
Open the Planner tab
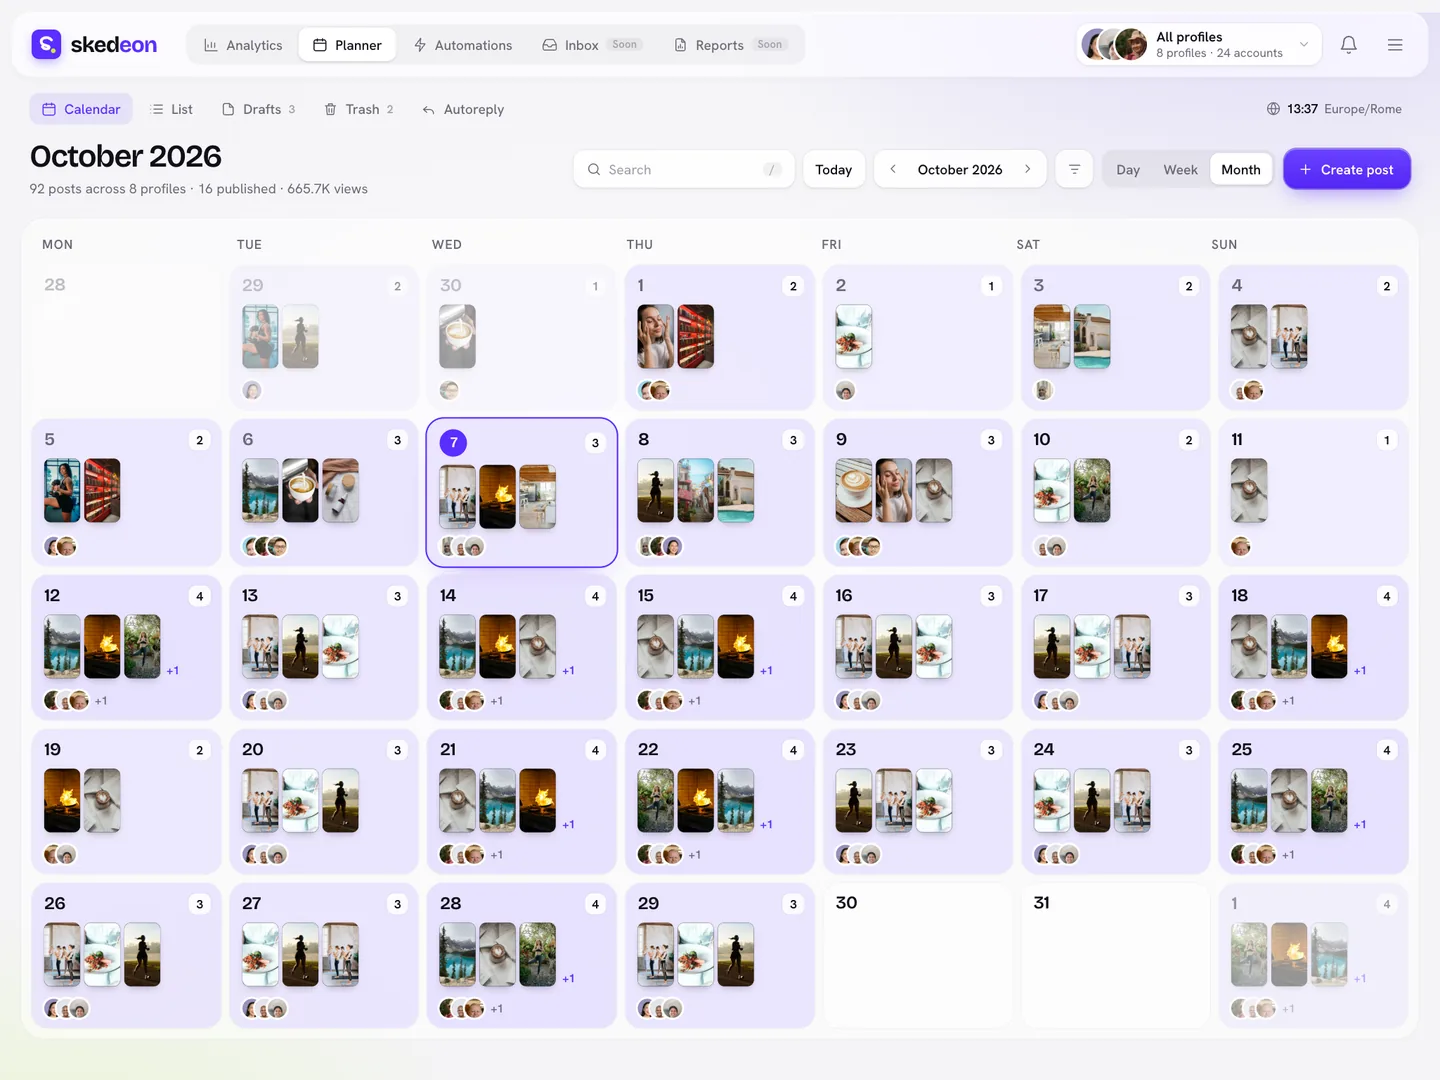click(x=347, y=45)
